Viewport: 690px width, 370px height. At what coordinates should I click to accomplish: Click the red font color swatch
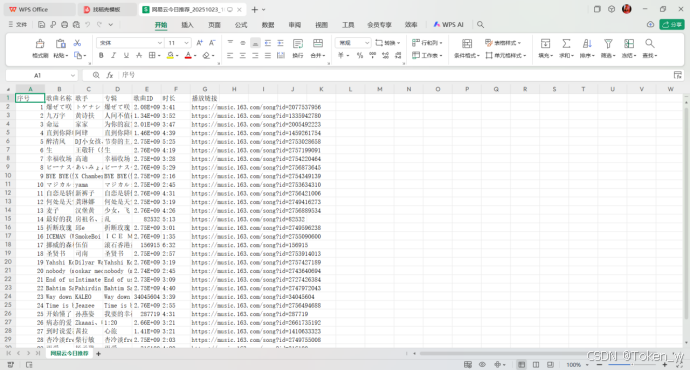(x=188, y=55)
